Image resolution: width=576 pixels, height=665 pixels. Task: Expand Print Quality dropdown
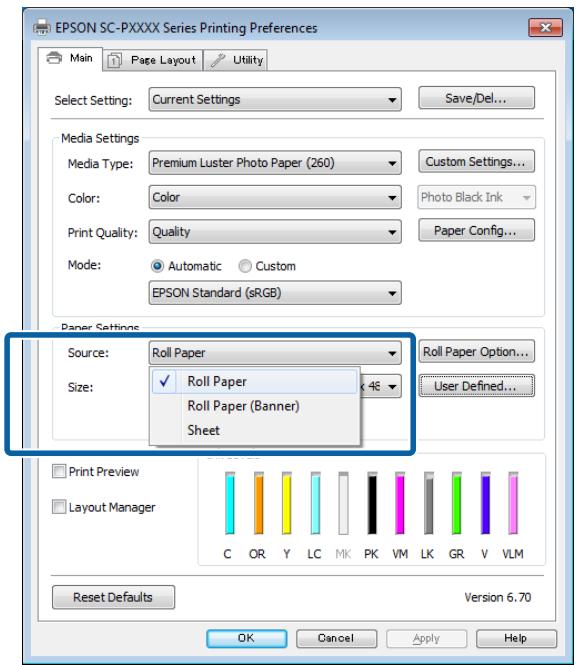(275, 232)
